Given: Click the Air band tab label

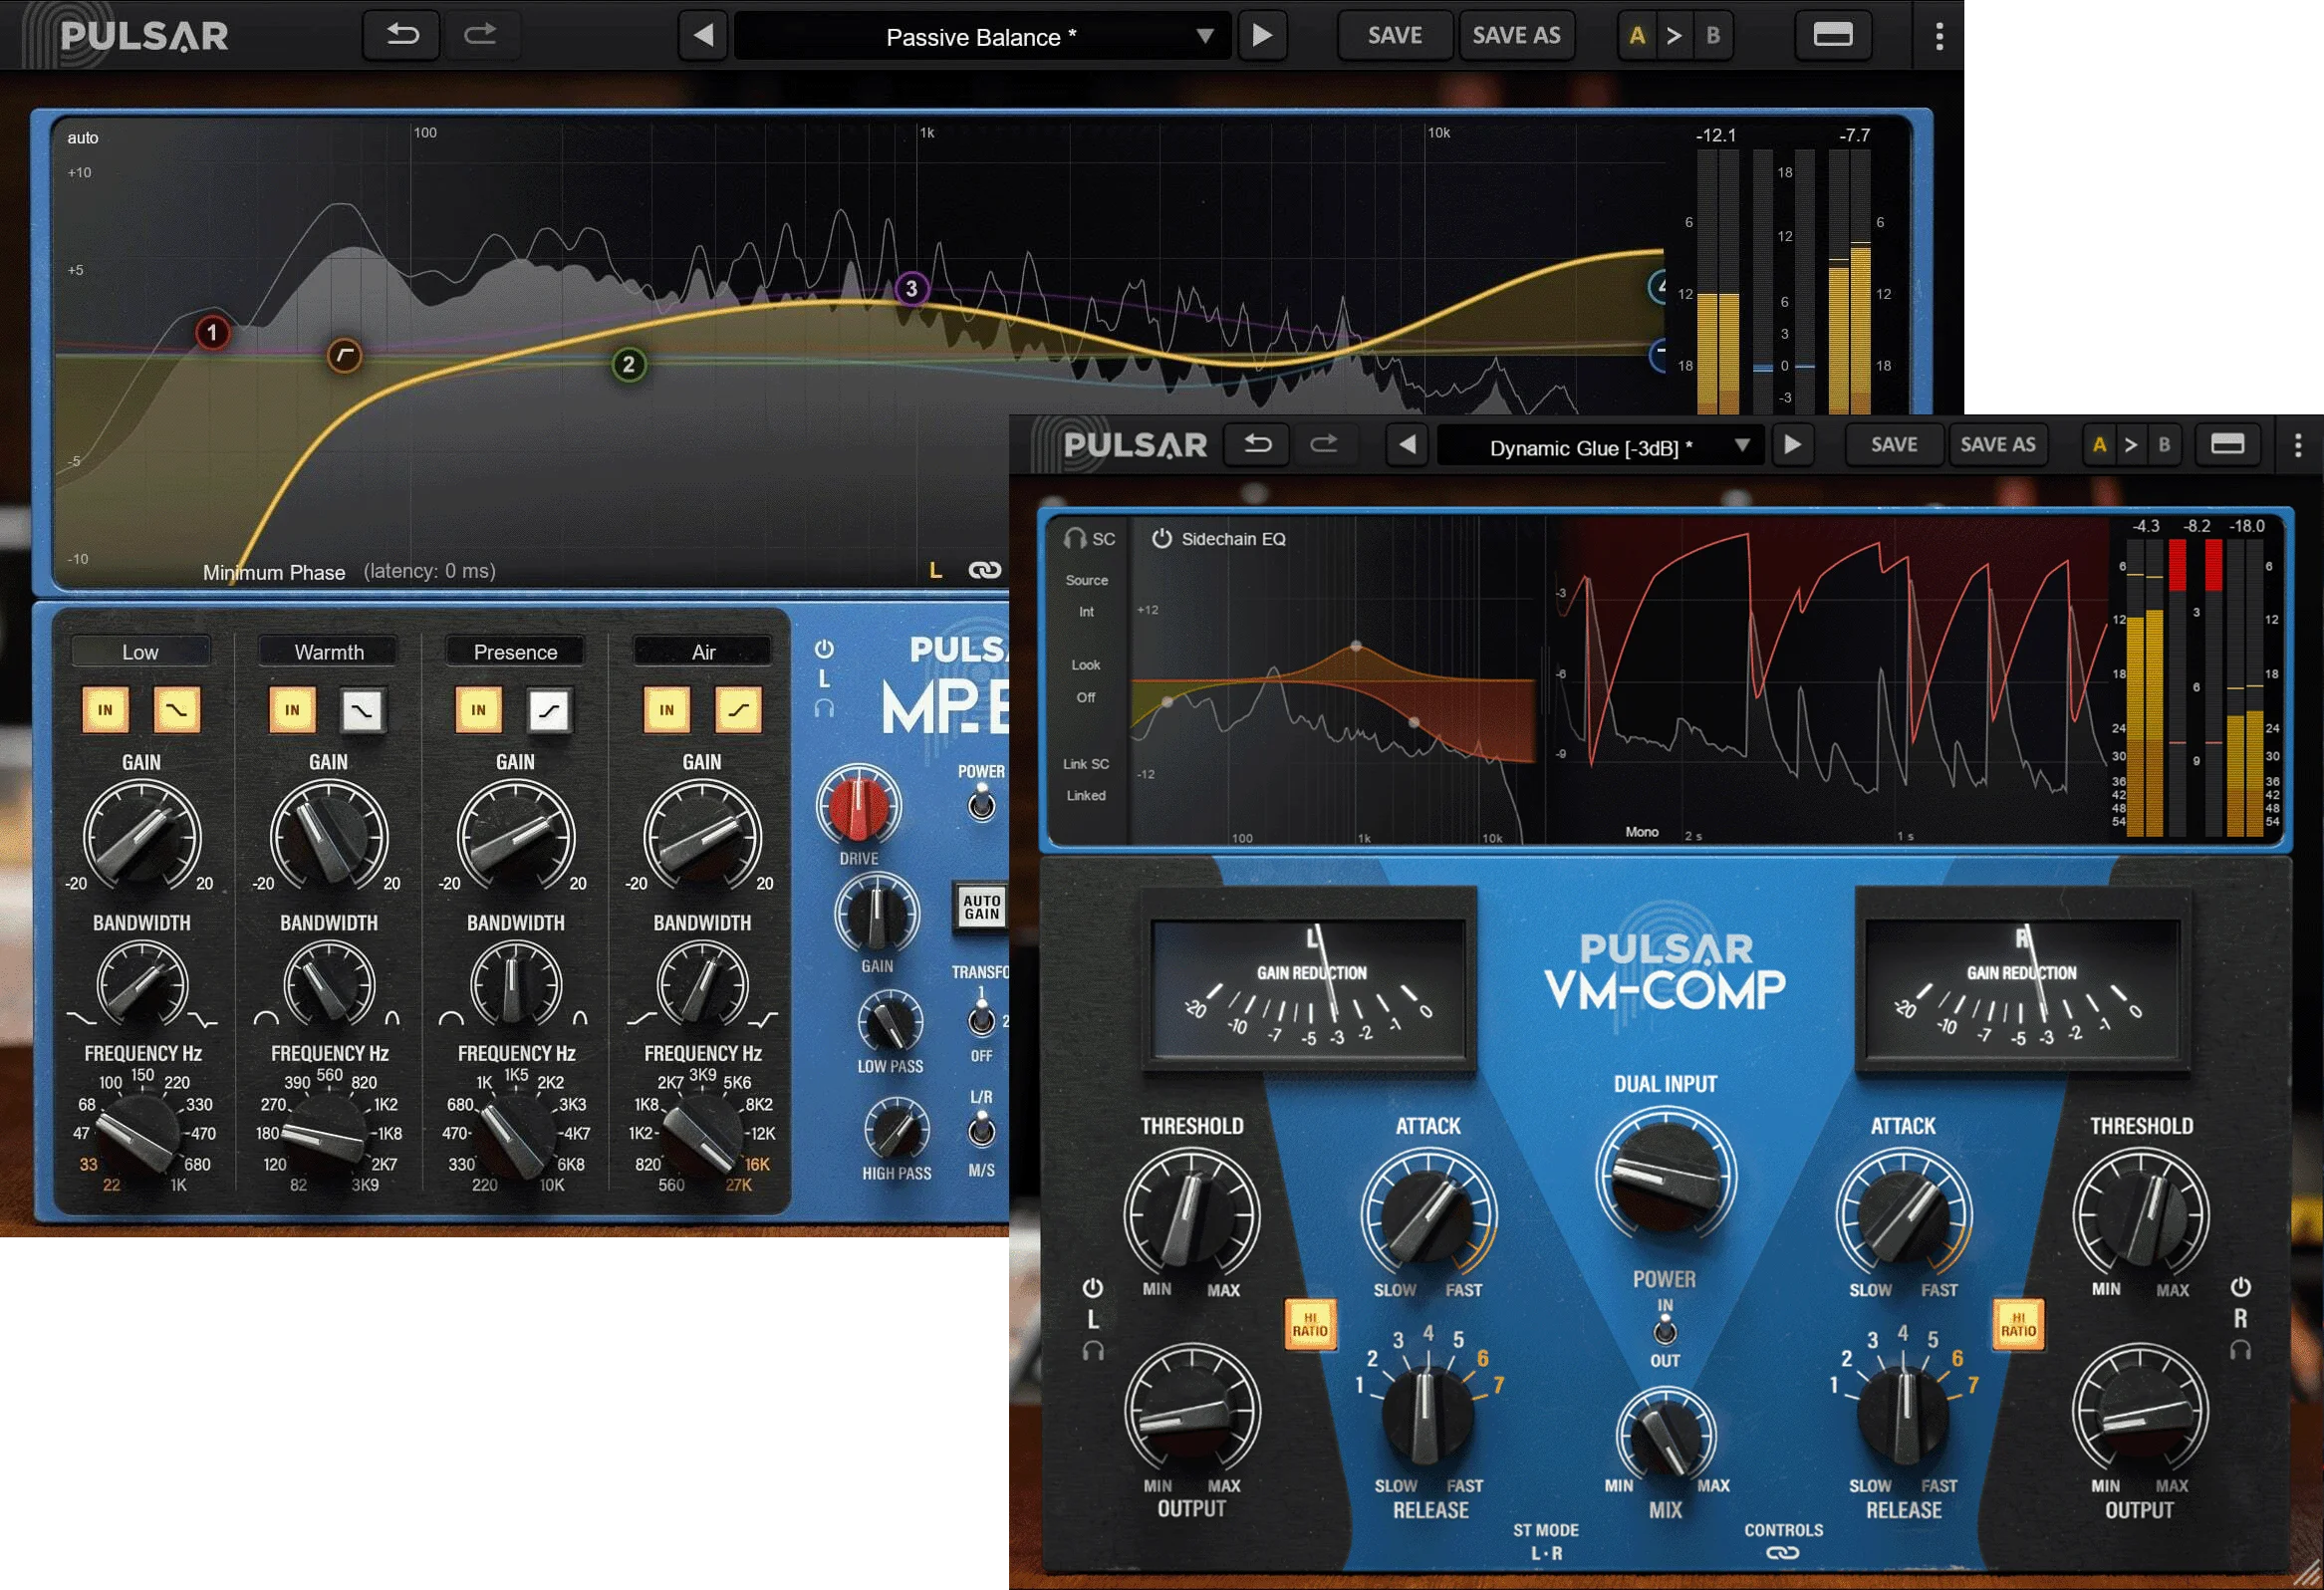Looking at the screenshot, I should tap(703, 652).
